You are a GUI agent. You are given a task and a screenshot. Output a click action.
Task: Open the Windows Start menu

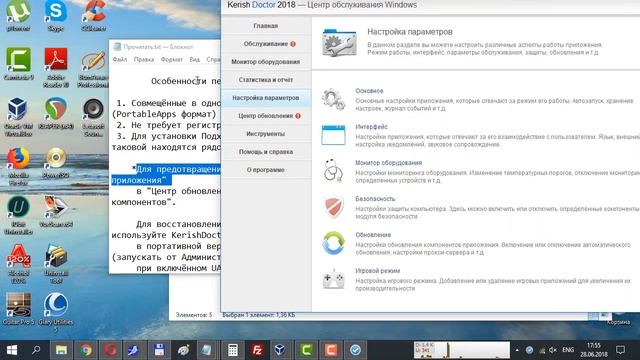pyautogui.click(x=12, y=350)
